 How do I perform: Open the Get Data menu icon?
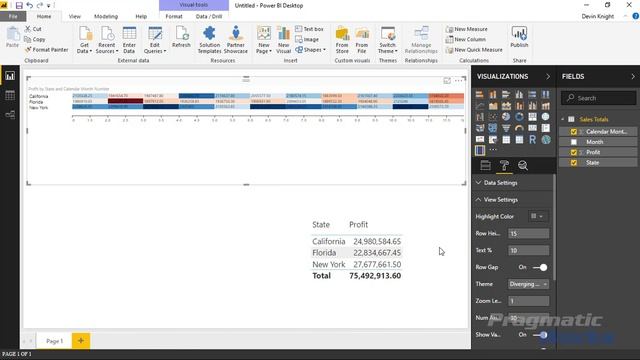tap(84, 33)
